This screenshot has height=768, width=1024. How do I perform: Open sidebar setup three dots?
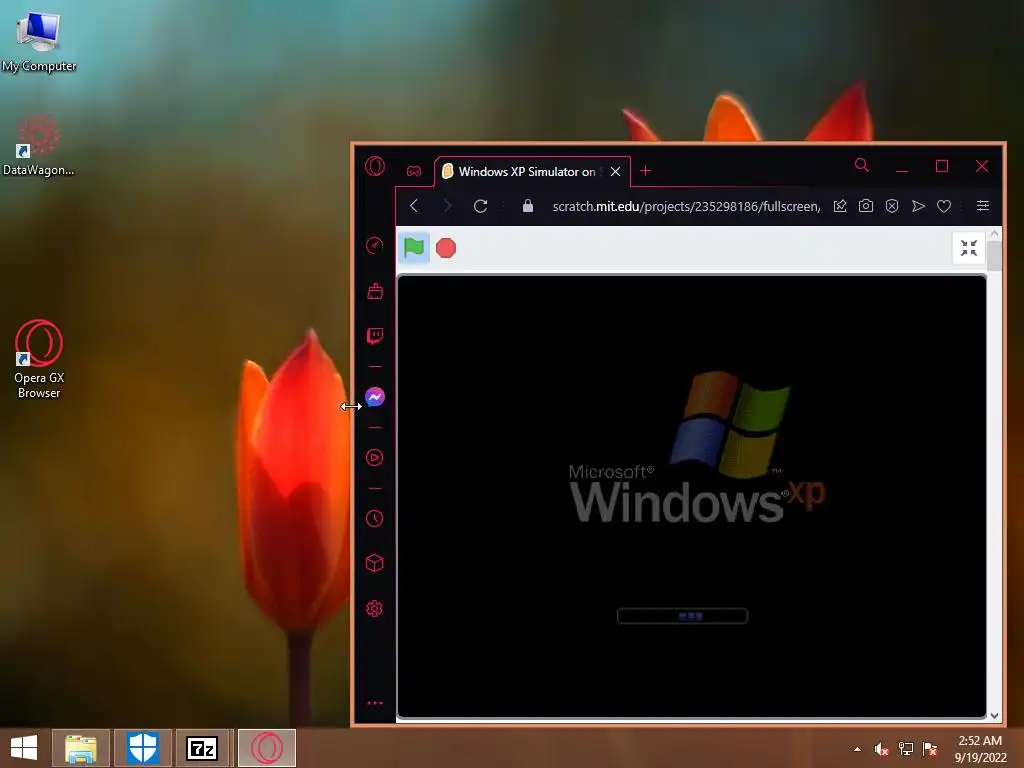[375, 703]
